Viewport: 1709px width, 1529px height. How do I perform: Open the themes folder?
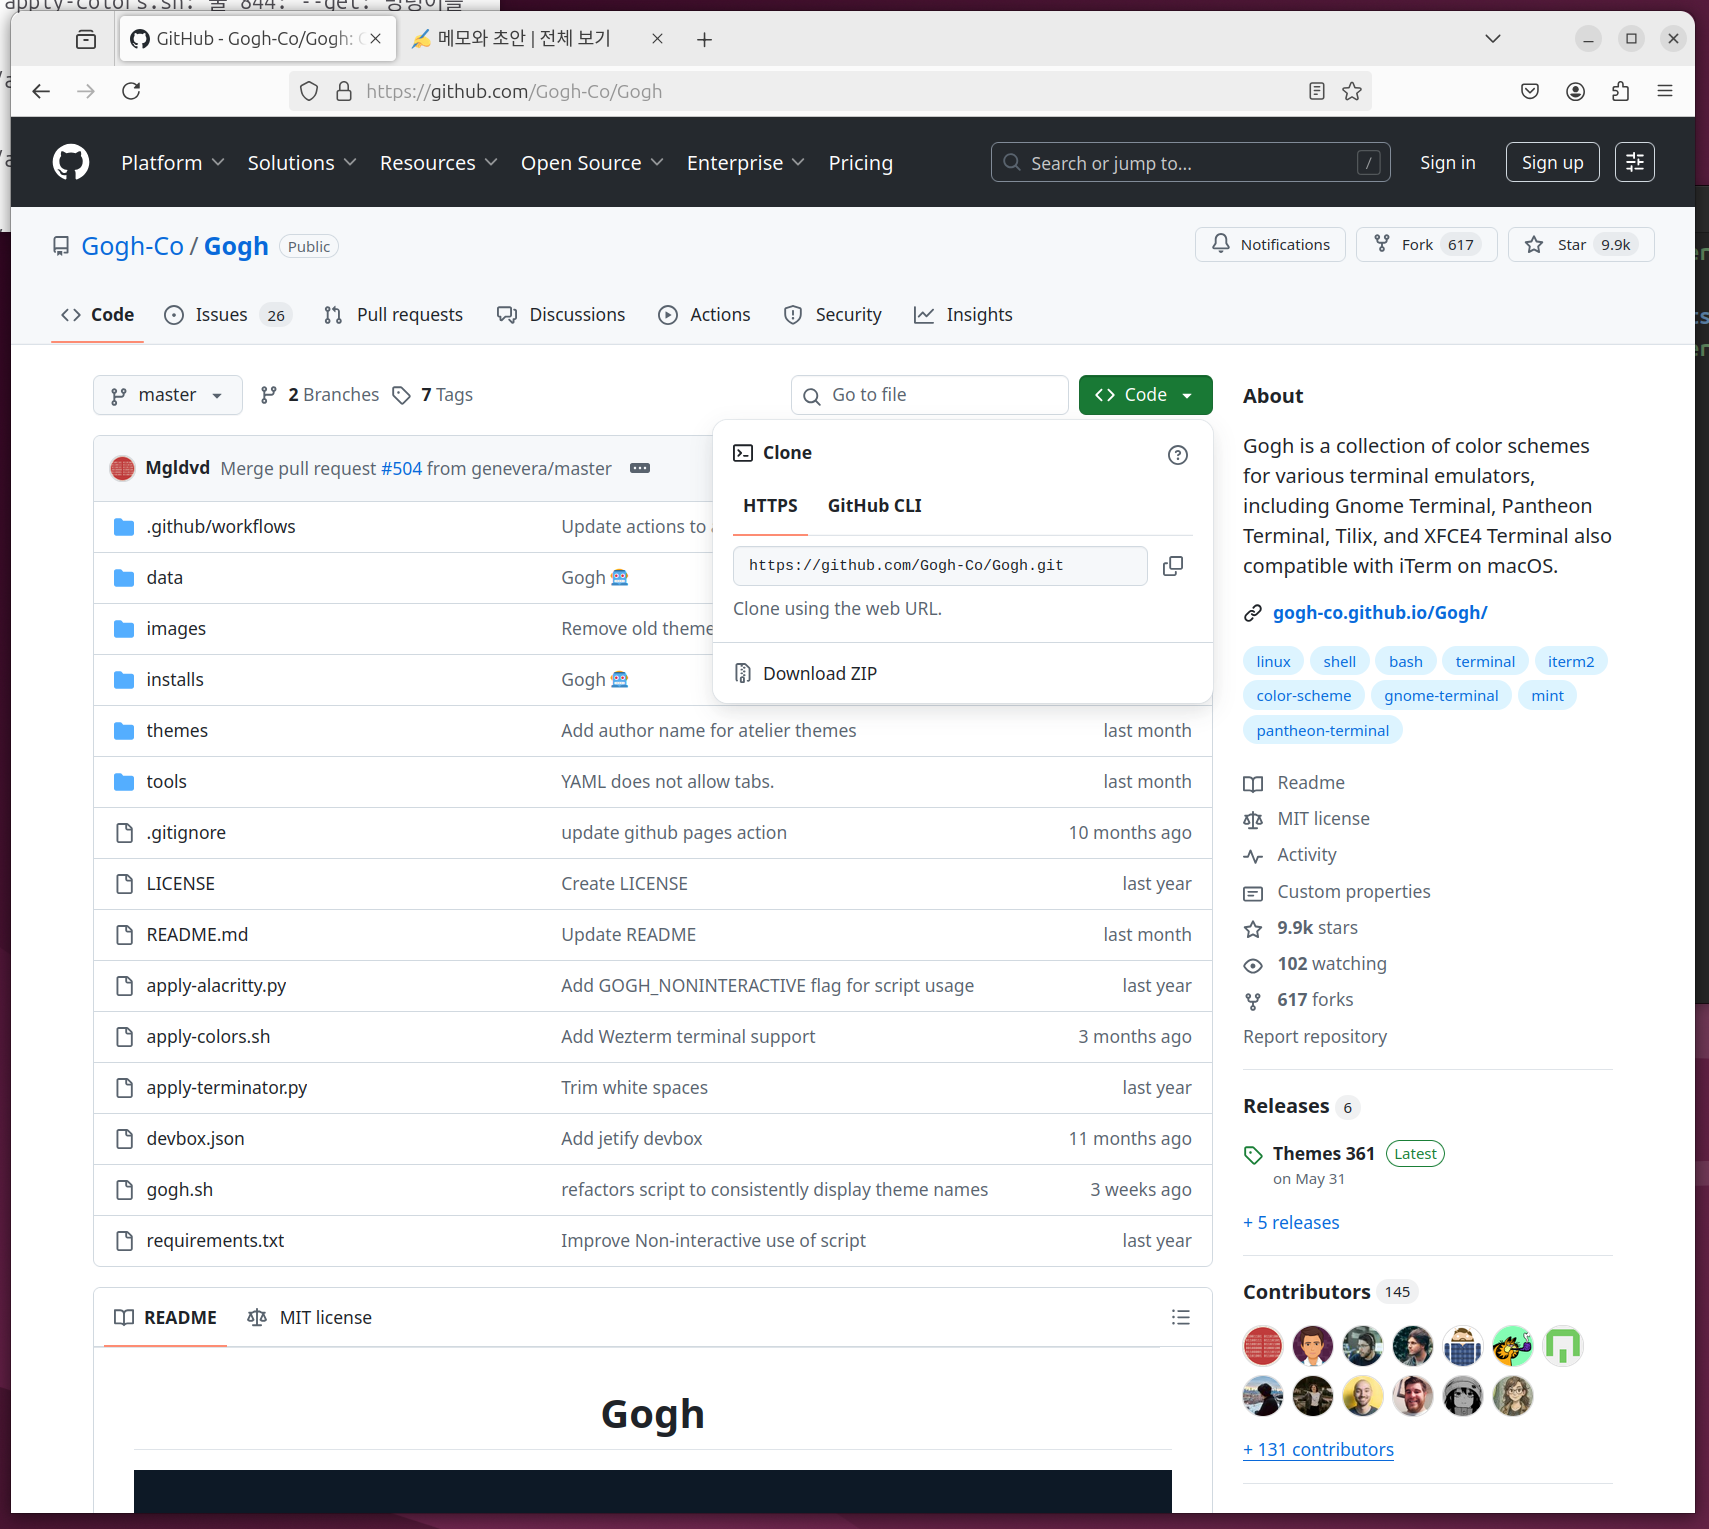pos(177,731)
